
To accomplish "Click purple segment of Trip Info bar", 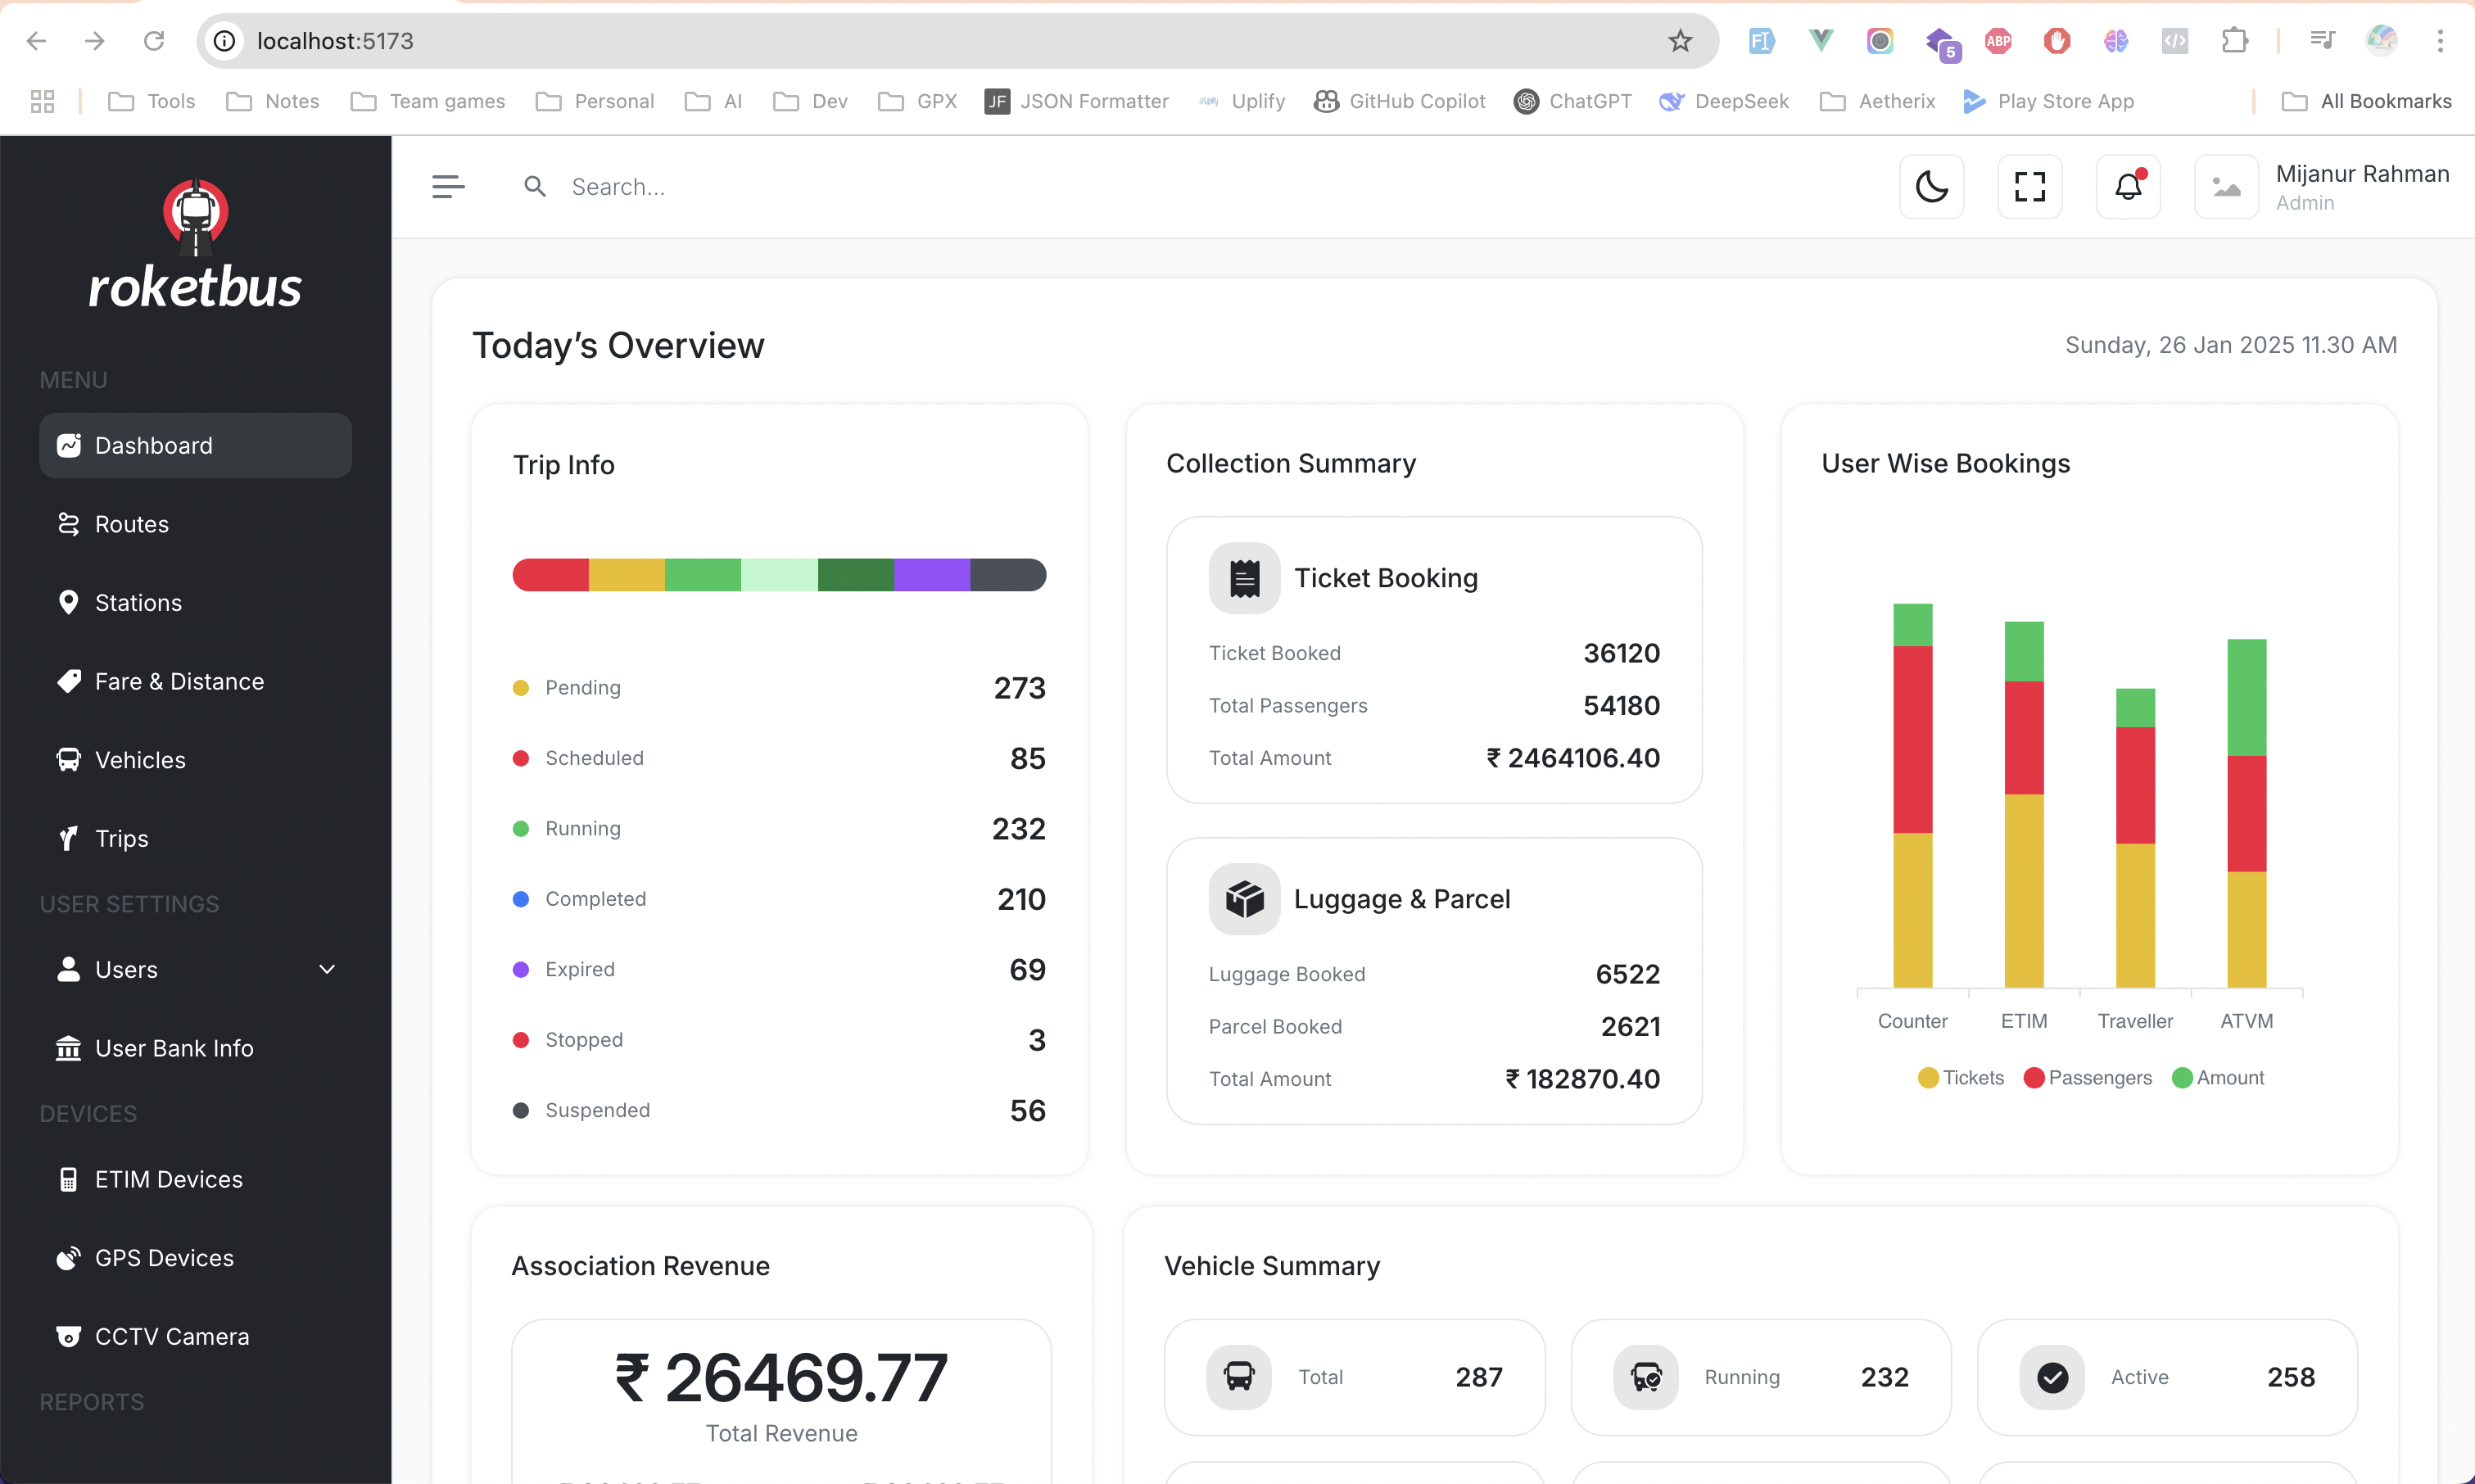I will 931,575.
